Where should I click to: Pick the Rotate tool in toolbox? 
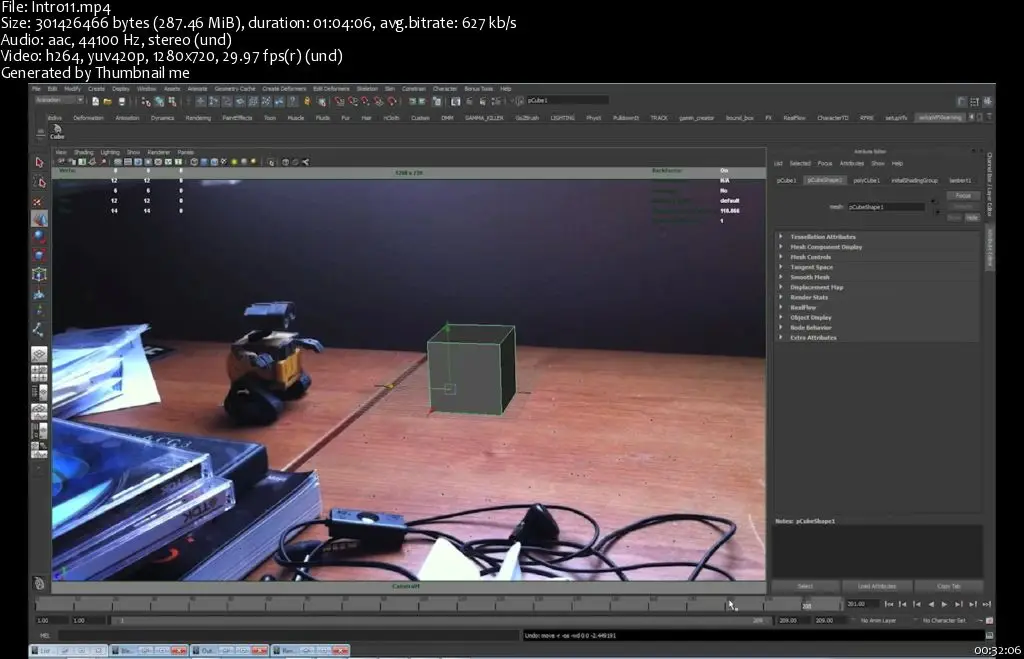point(39,237)
